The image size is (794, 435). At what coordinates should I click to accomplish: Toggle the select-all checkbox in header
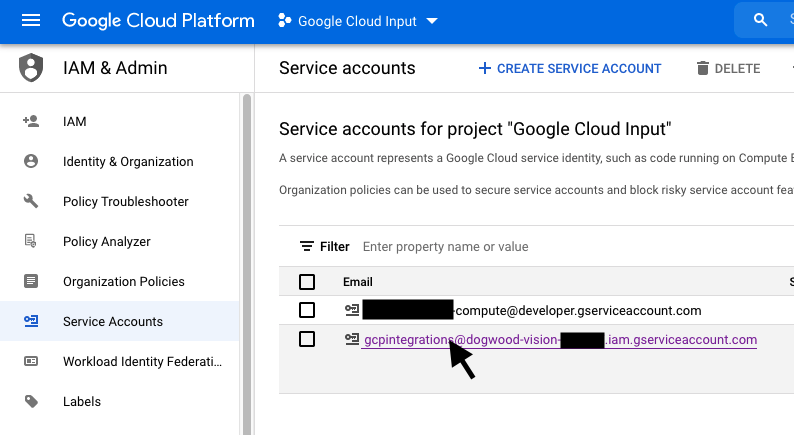click(307, 282)
